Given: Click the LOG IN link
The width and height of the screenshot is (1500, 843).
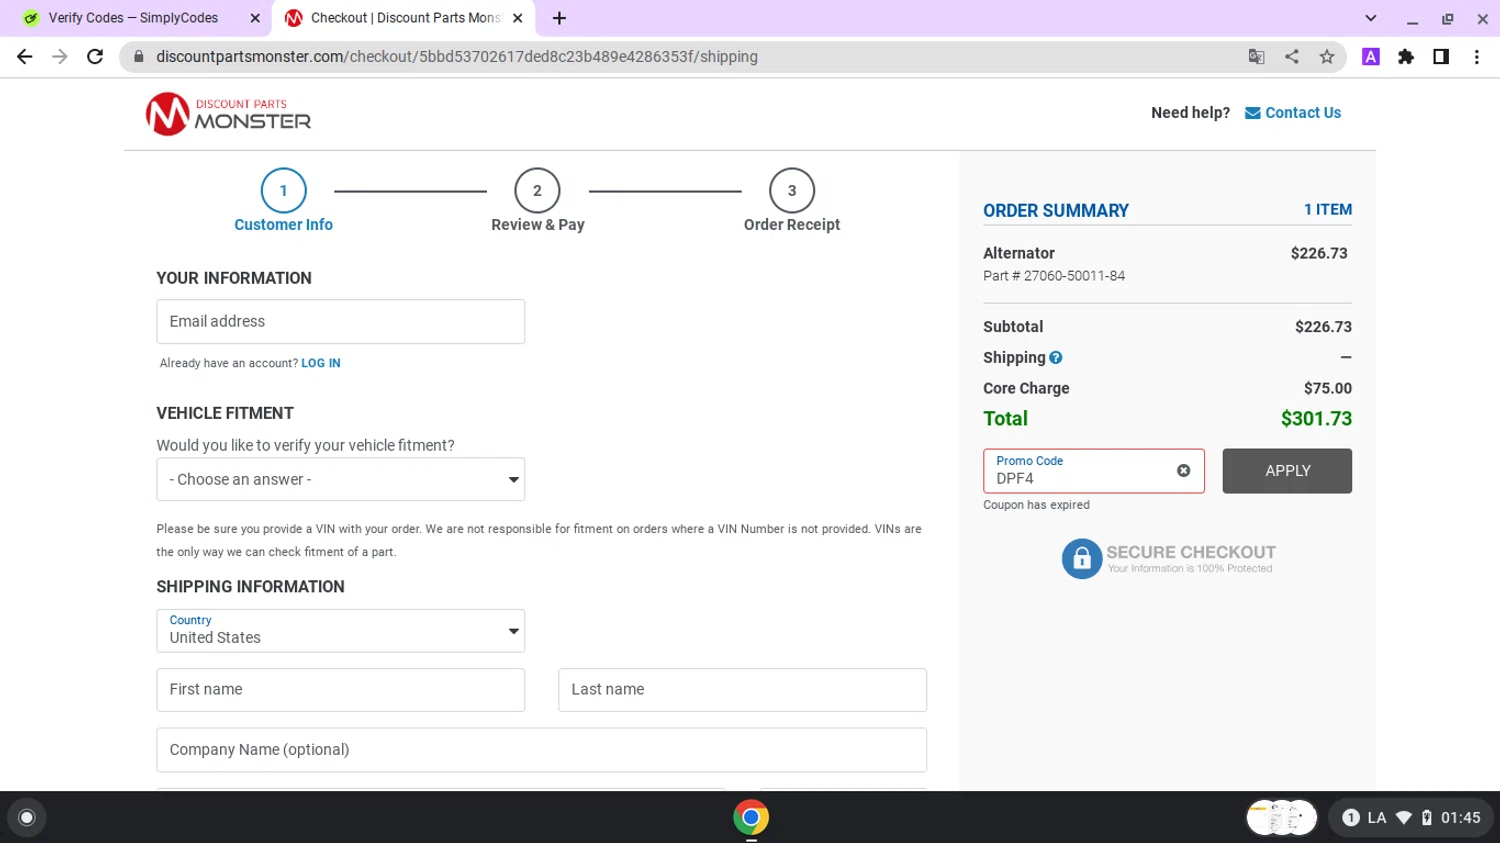Looking at the screenshot, I should [x=321, y=363].
